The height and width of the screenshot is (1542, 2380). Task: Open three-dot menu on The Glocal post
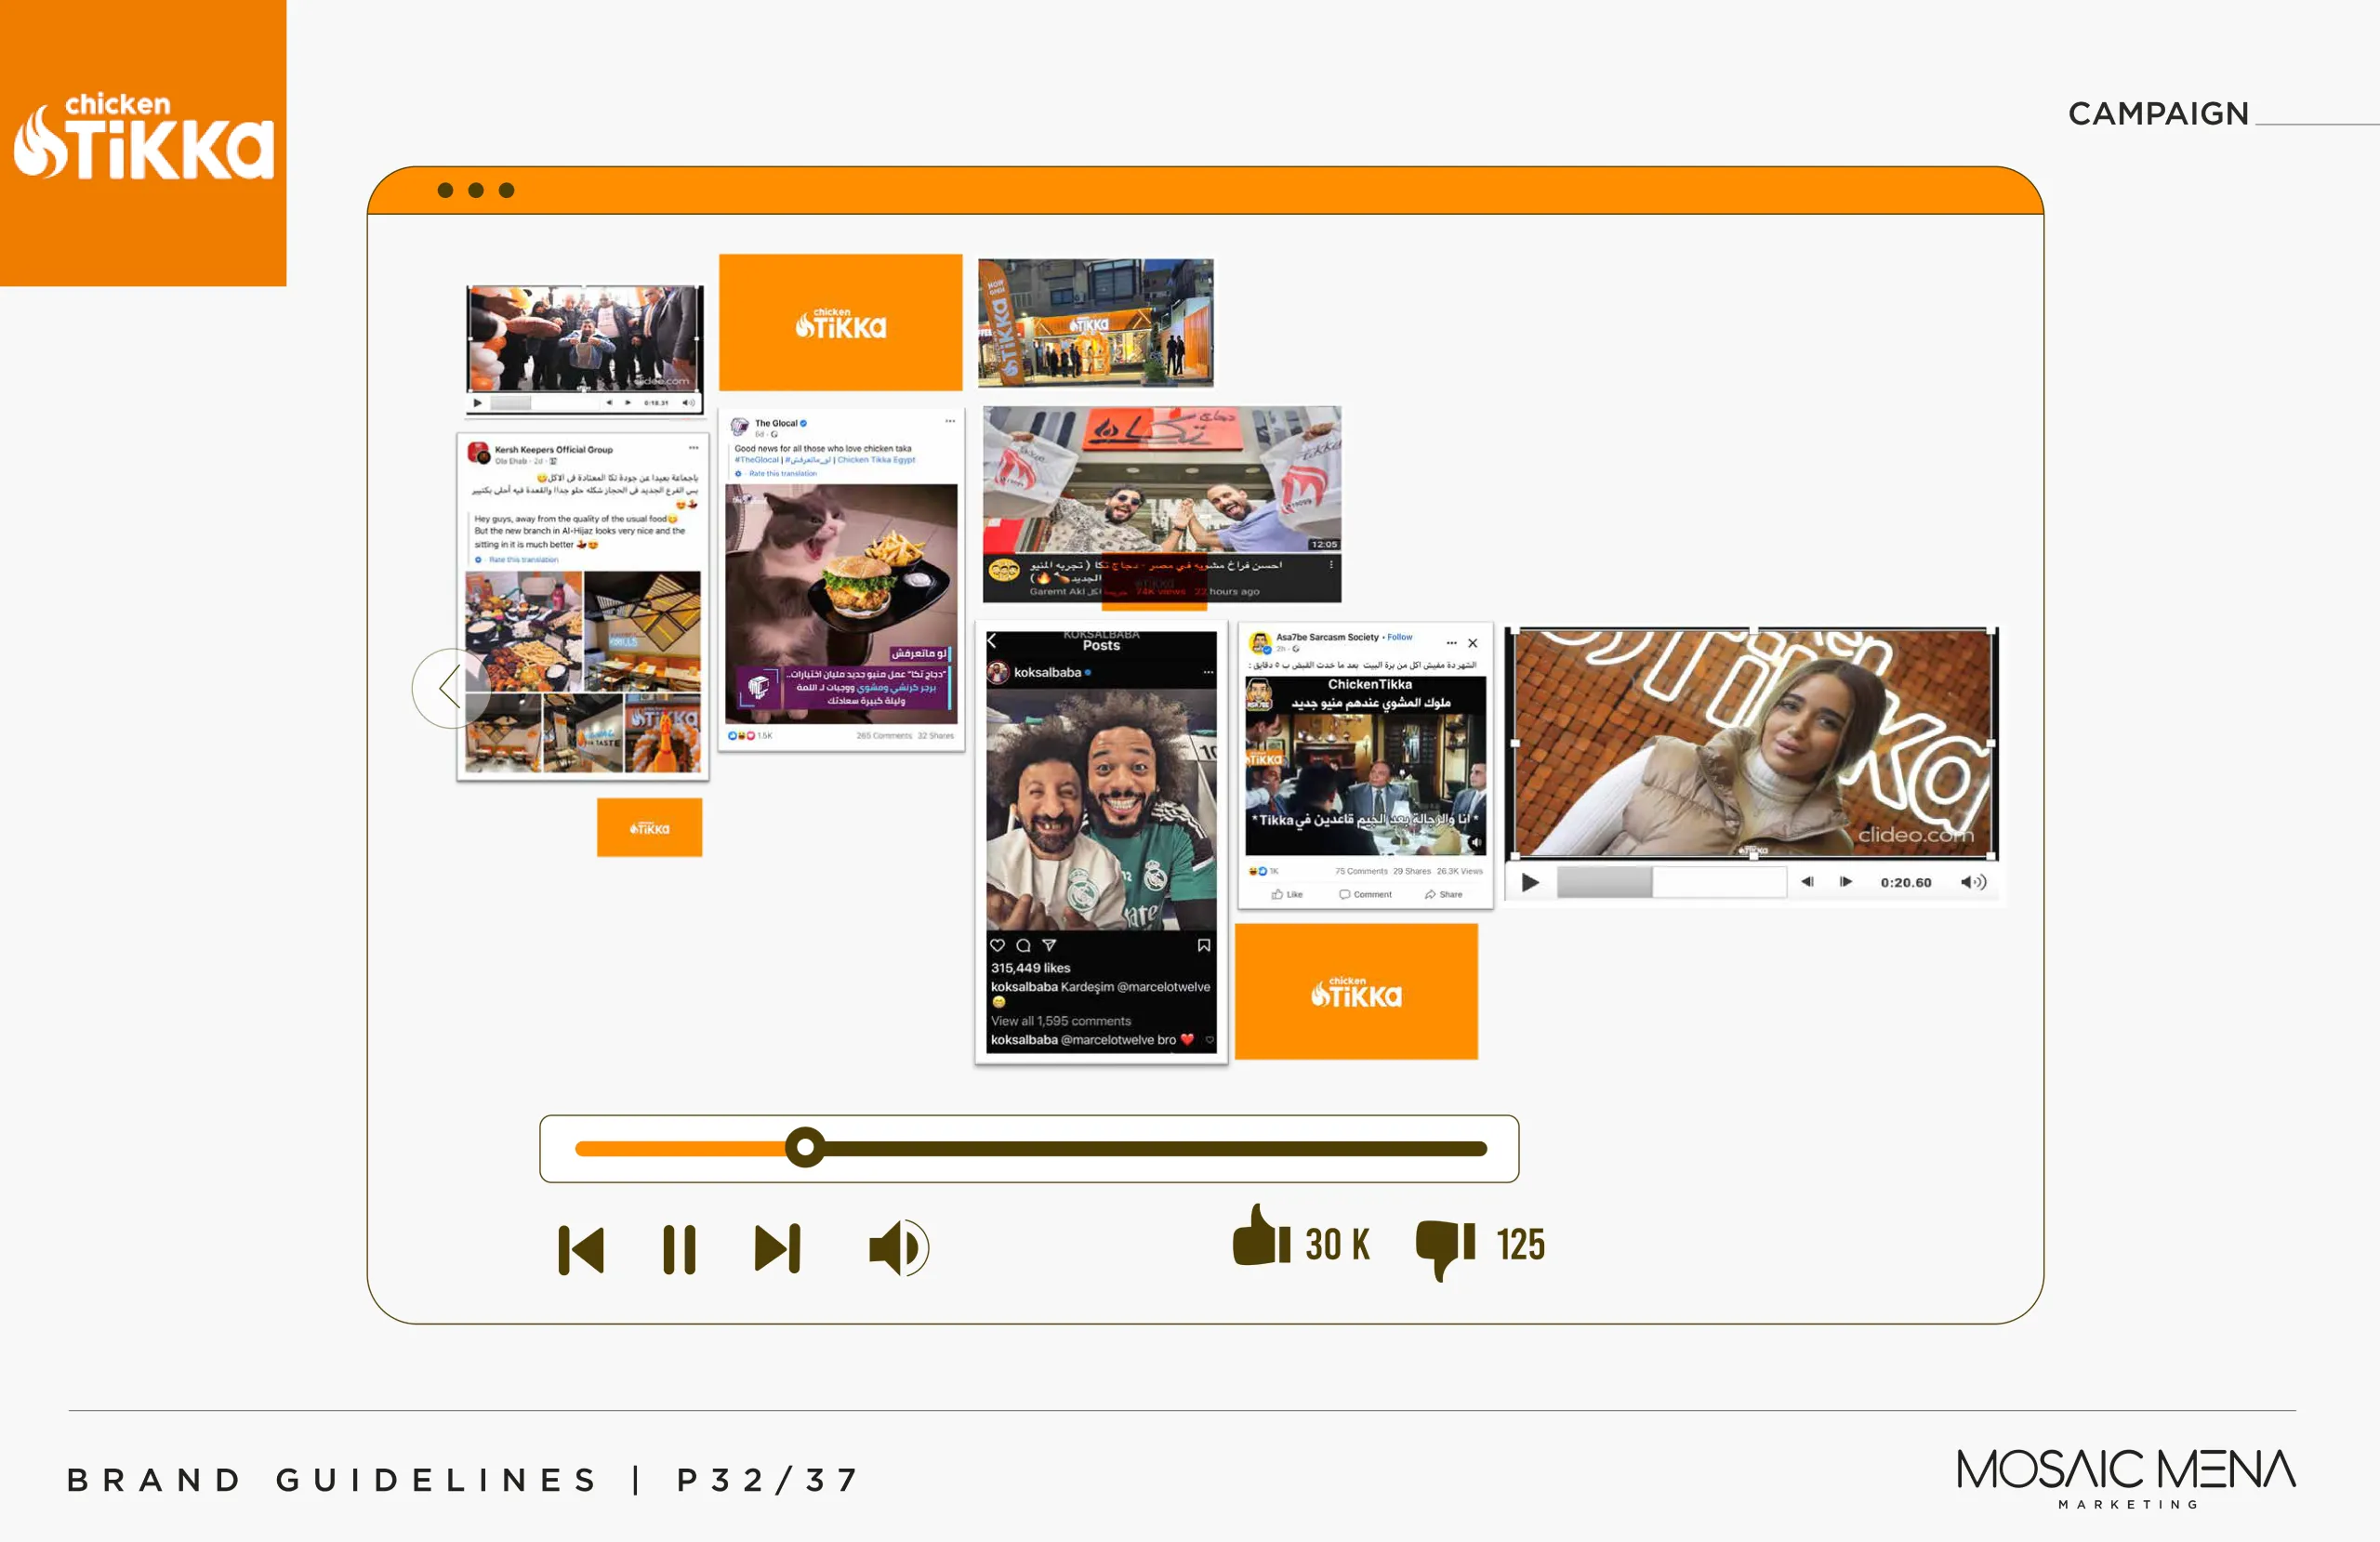(x=950, y=421)
